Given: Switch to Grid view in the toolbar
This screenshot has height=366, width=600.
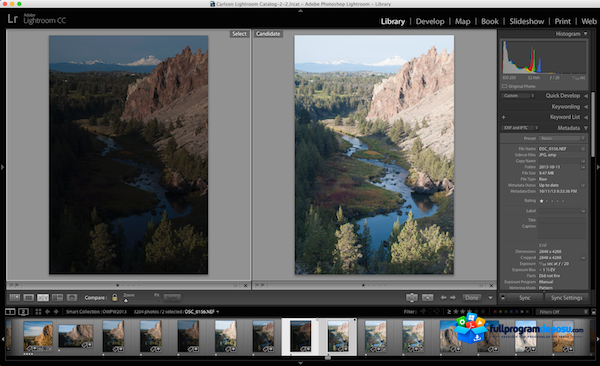Looking at the screenshot, I should point(15,297).
